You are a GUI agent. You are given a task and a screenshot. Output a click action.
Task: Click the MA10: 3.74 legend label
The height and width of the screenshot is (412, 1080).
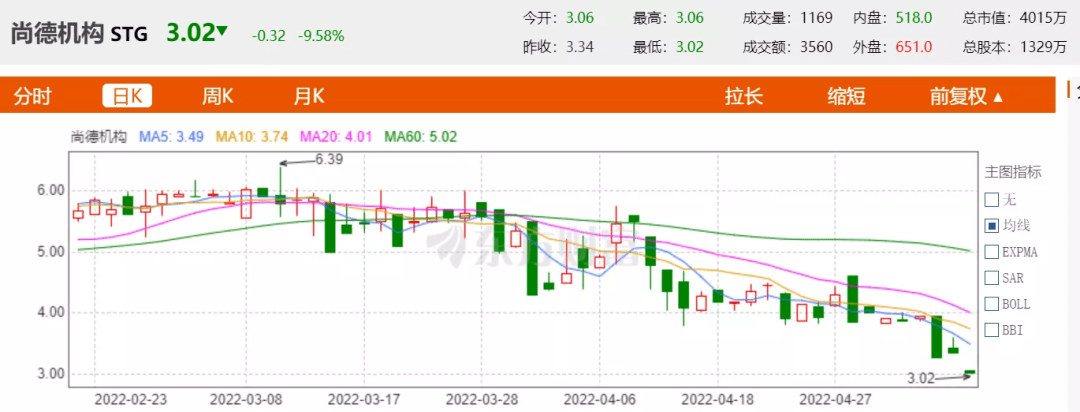(251, 136)
